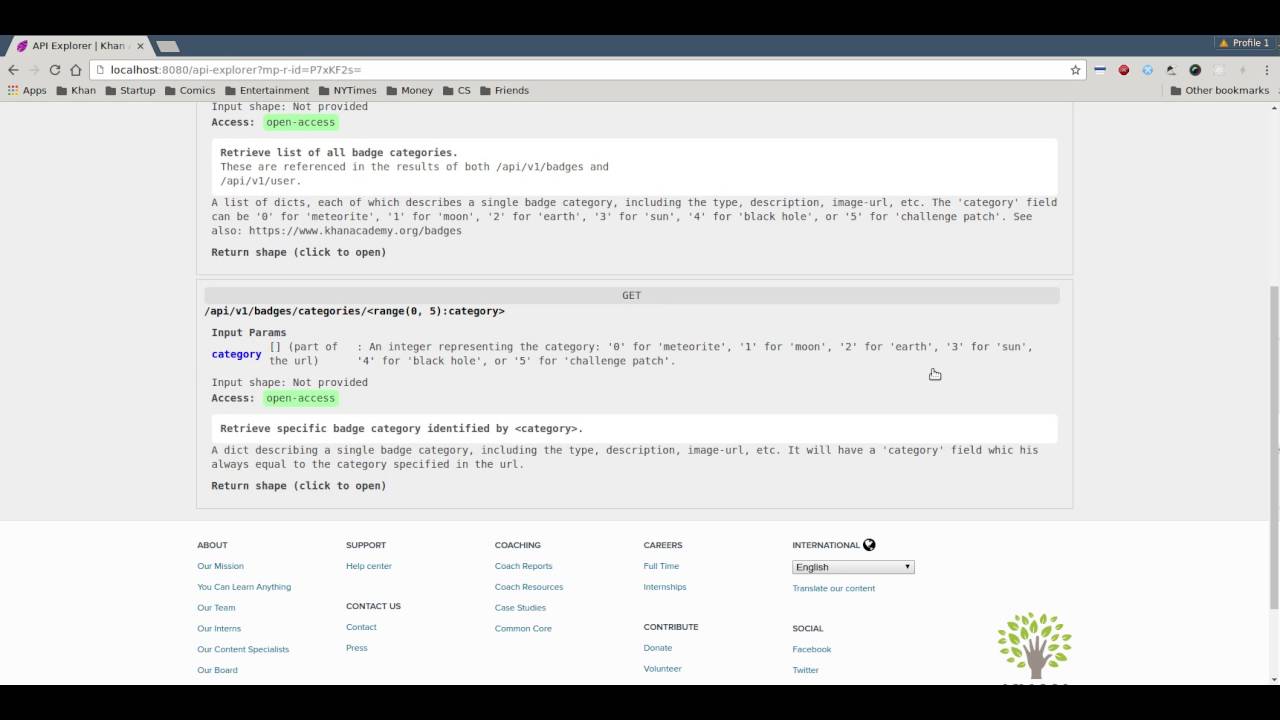Open the Case Studies link

pyautogui.click(x=520, y=608)
